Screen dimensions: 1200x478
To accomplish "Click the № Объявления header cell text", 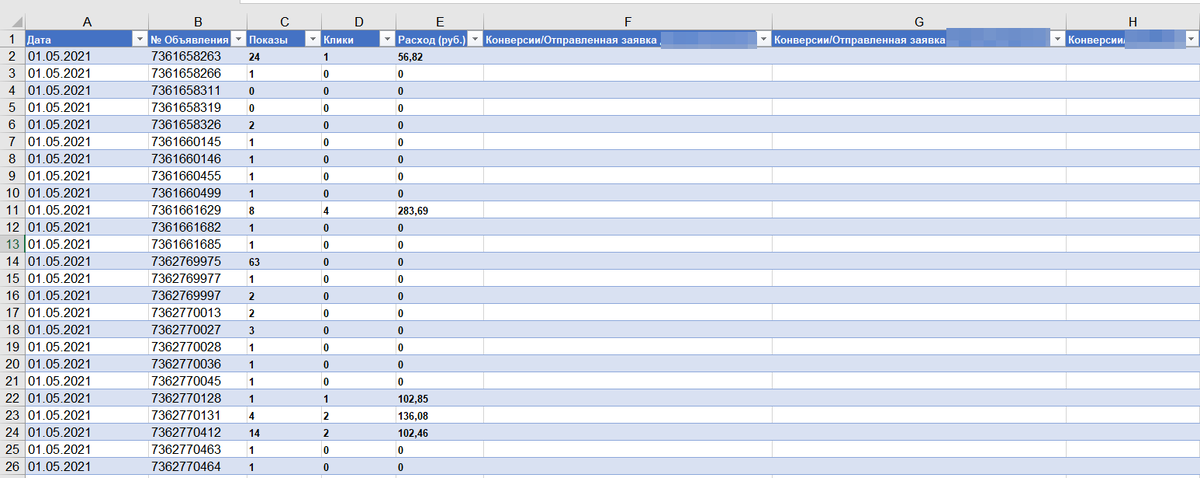I will tap(190, 40).
